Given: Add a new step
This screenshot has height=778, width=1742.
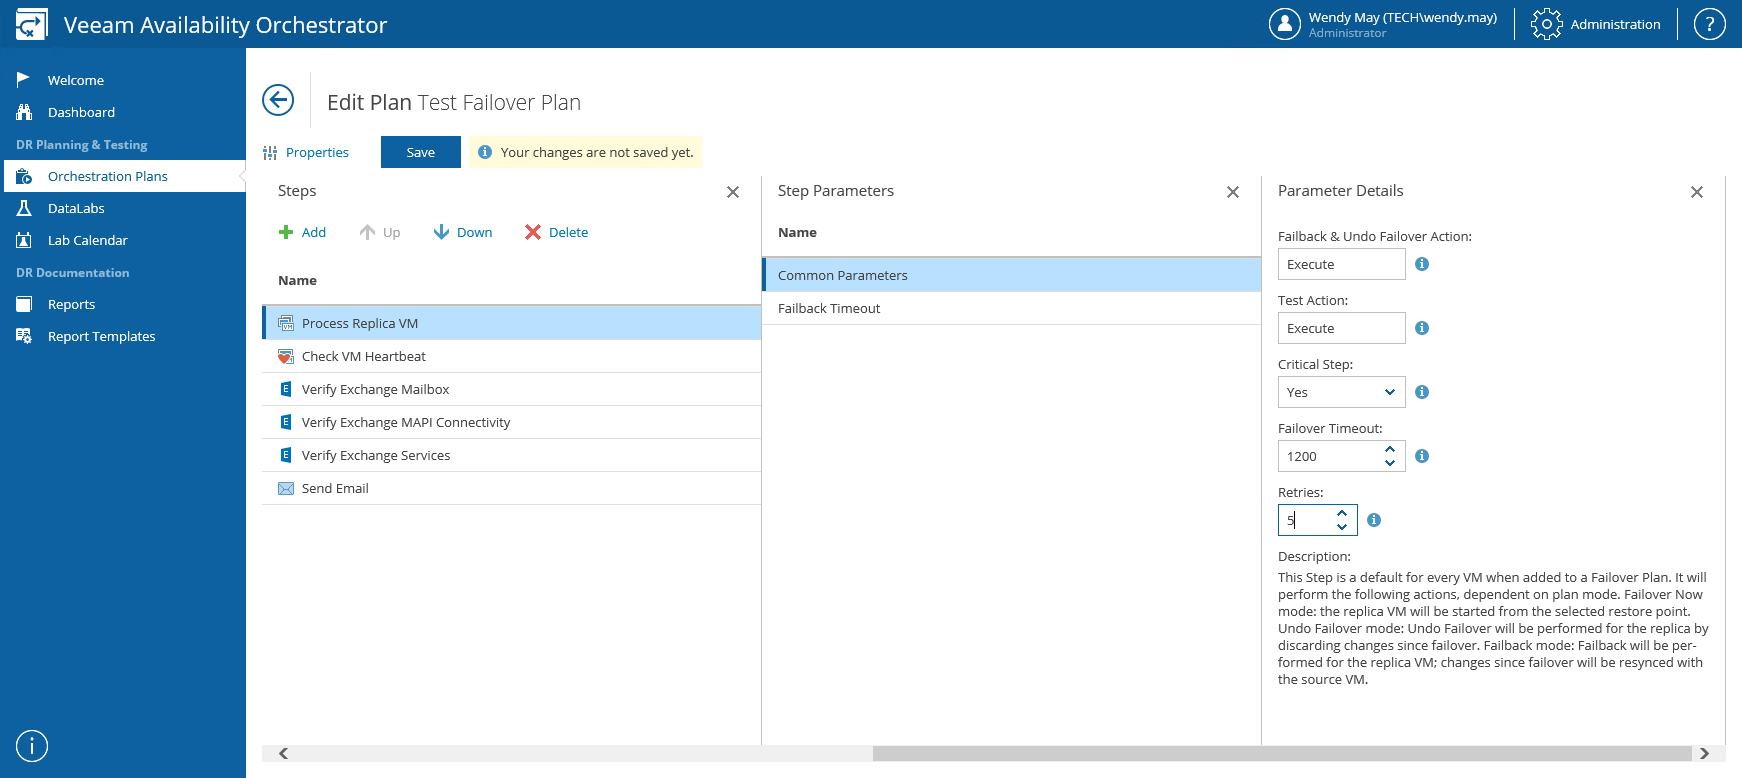Looking at the screenshot, I should [302, 232].
